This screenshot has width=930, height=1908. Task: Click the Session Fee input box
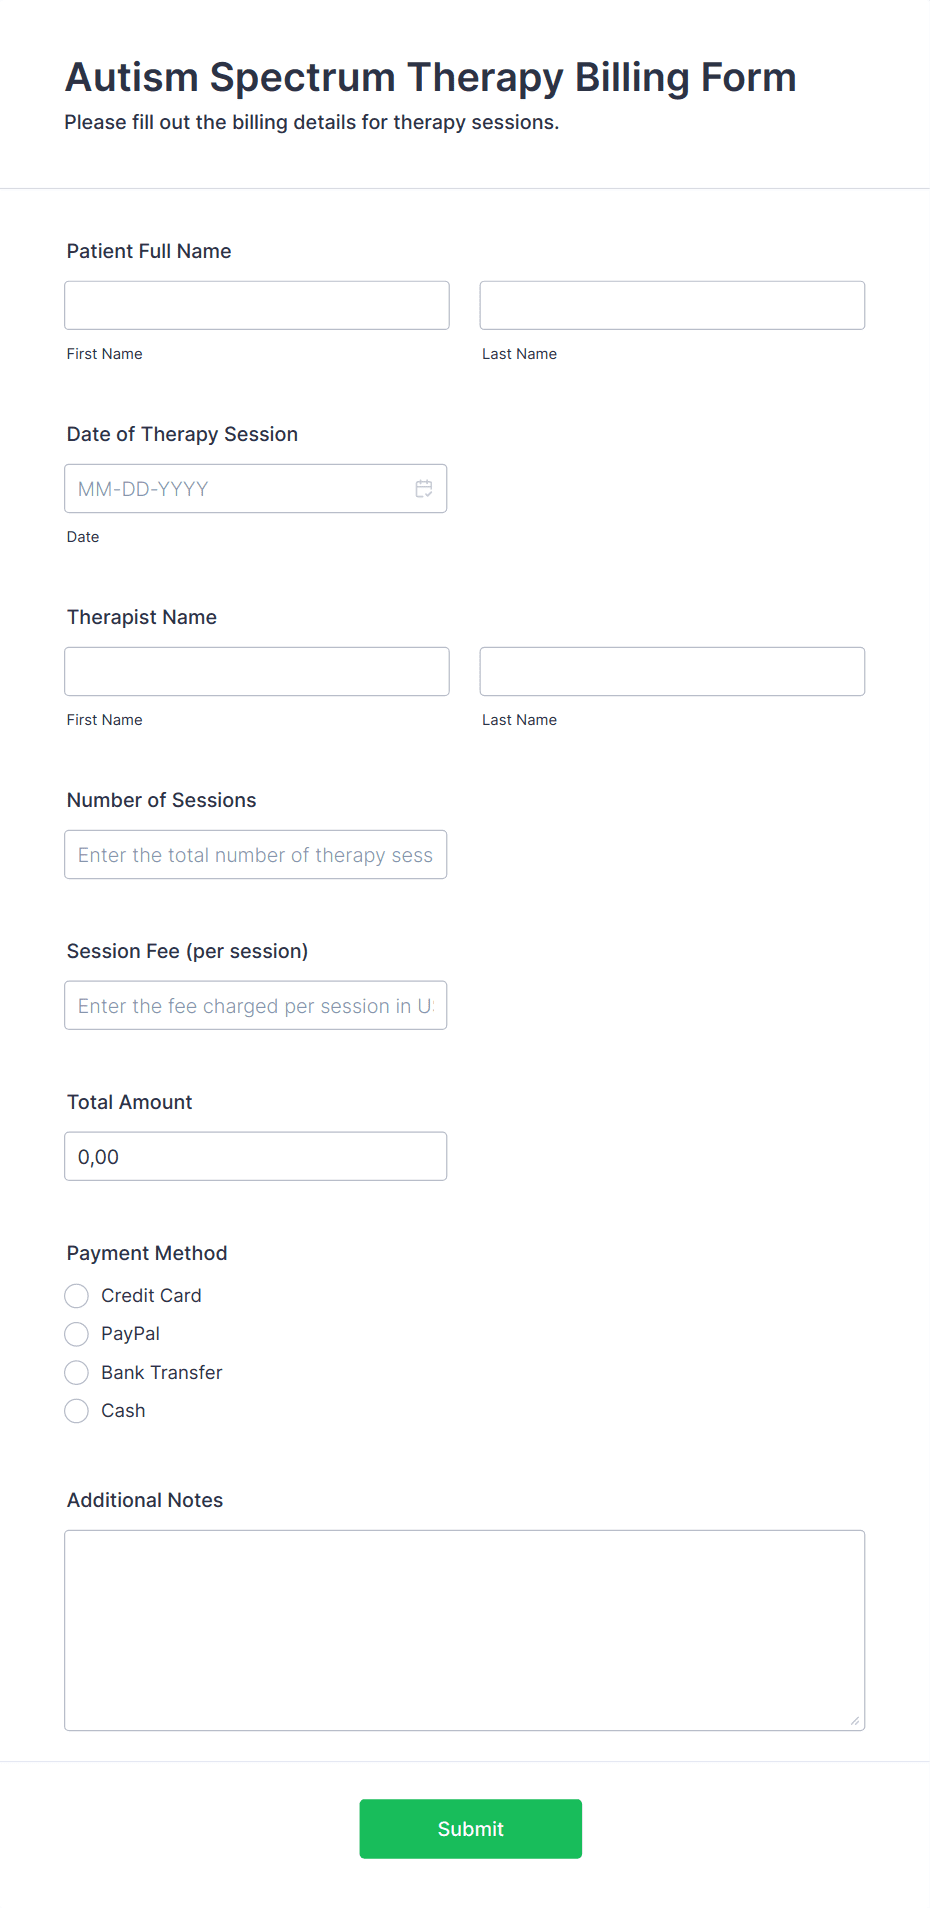[x=256, y=1005]
